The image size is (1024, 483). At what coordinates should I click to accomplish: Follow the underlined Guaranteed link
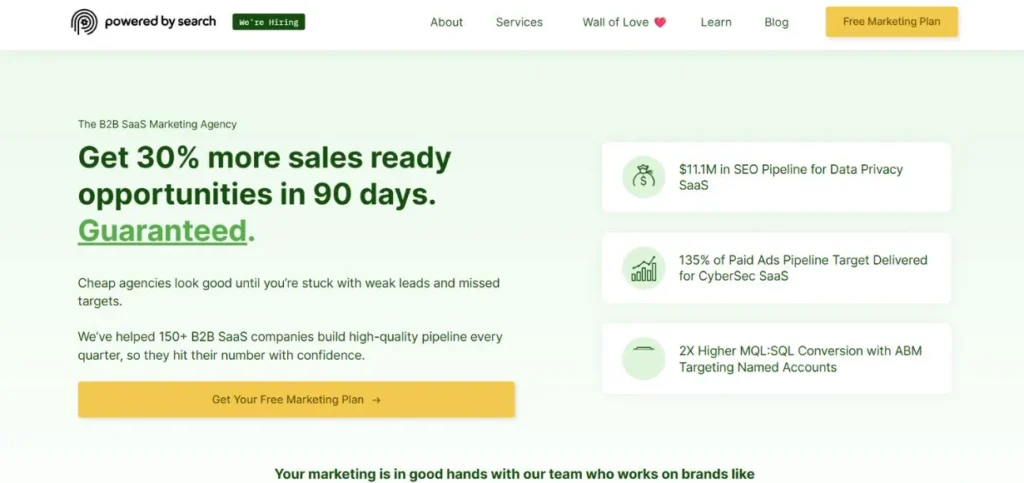coord(162,231)
